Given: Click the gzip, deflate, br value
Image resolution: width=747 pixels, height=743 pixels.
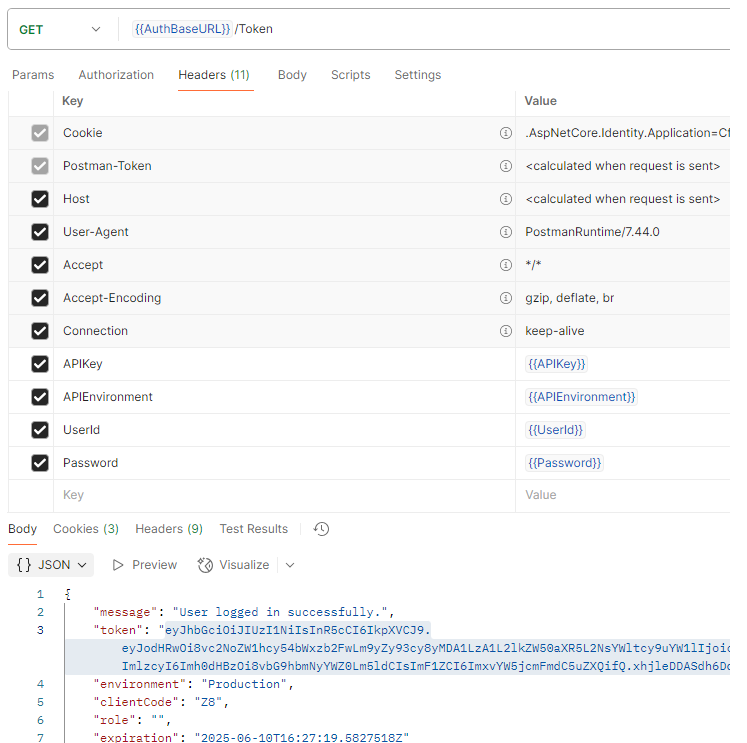Looking at the screenshot, I should [x=569, y=298].
